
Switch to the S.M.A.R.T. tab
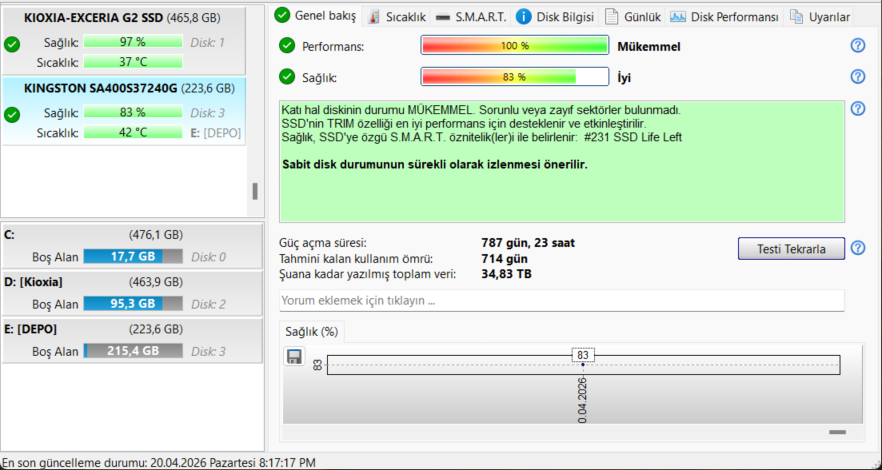point(471,17)
